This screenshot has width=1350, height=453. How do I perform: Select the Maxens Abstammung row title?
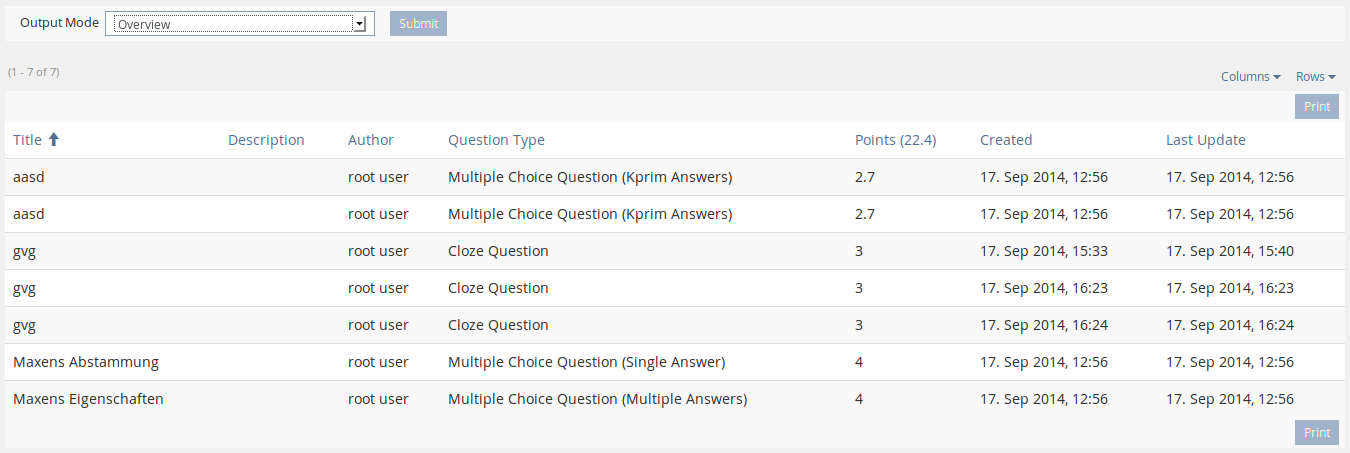86,362
